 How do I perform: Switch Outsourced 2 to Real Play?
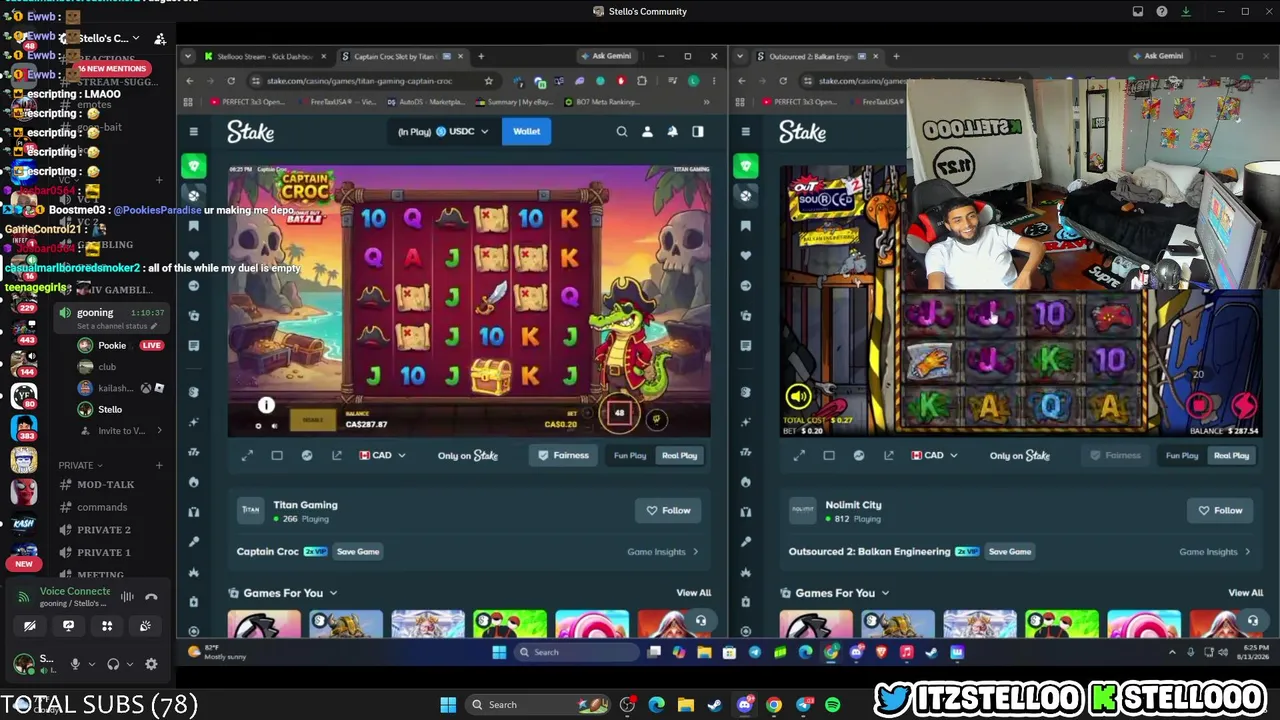pos(1231,456)
